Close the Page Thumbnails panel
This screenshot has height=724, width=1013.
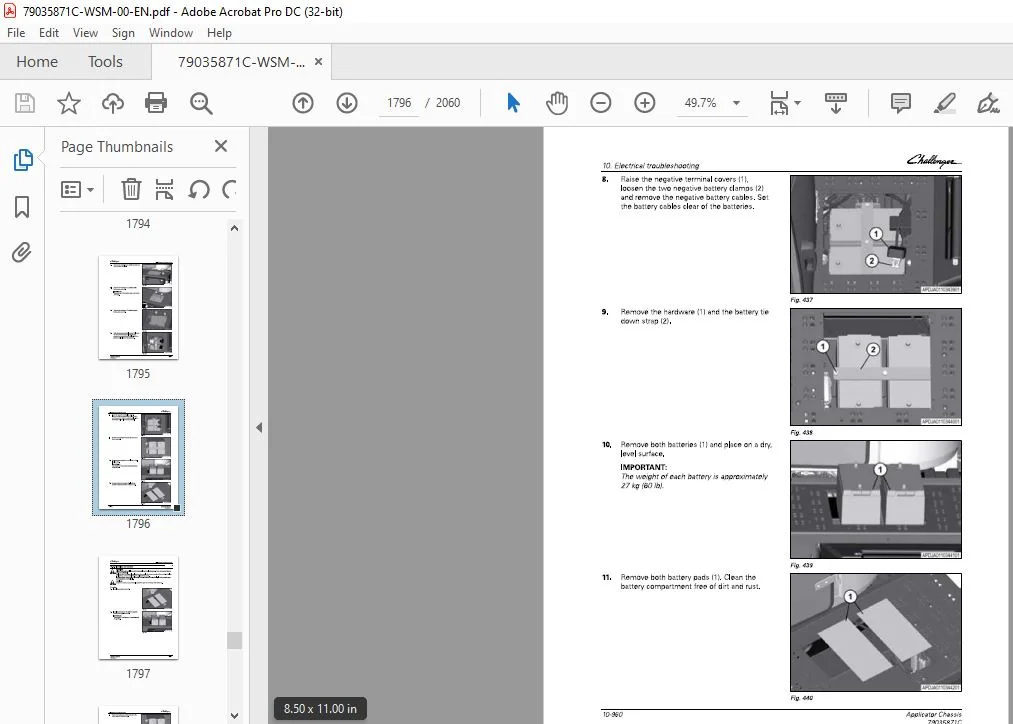pyautogui.click(x=221, y=146)
